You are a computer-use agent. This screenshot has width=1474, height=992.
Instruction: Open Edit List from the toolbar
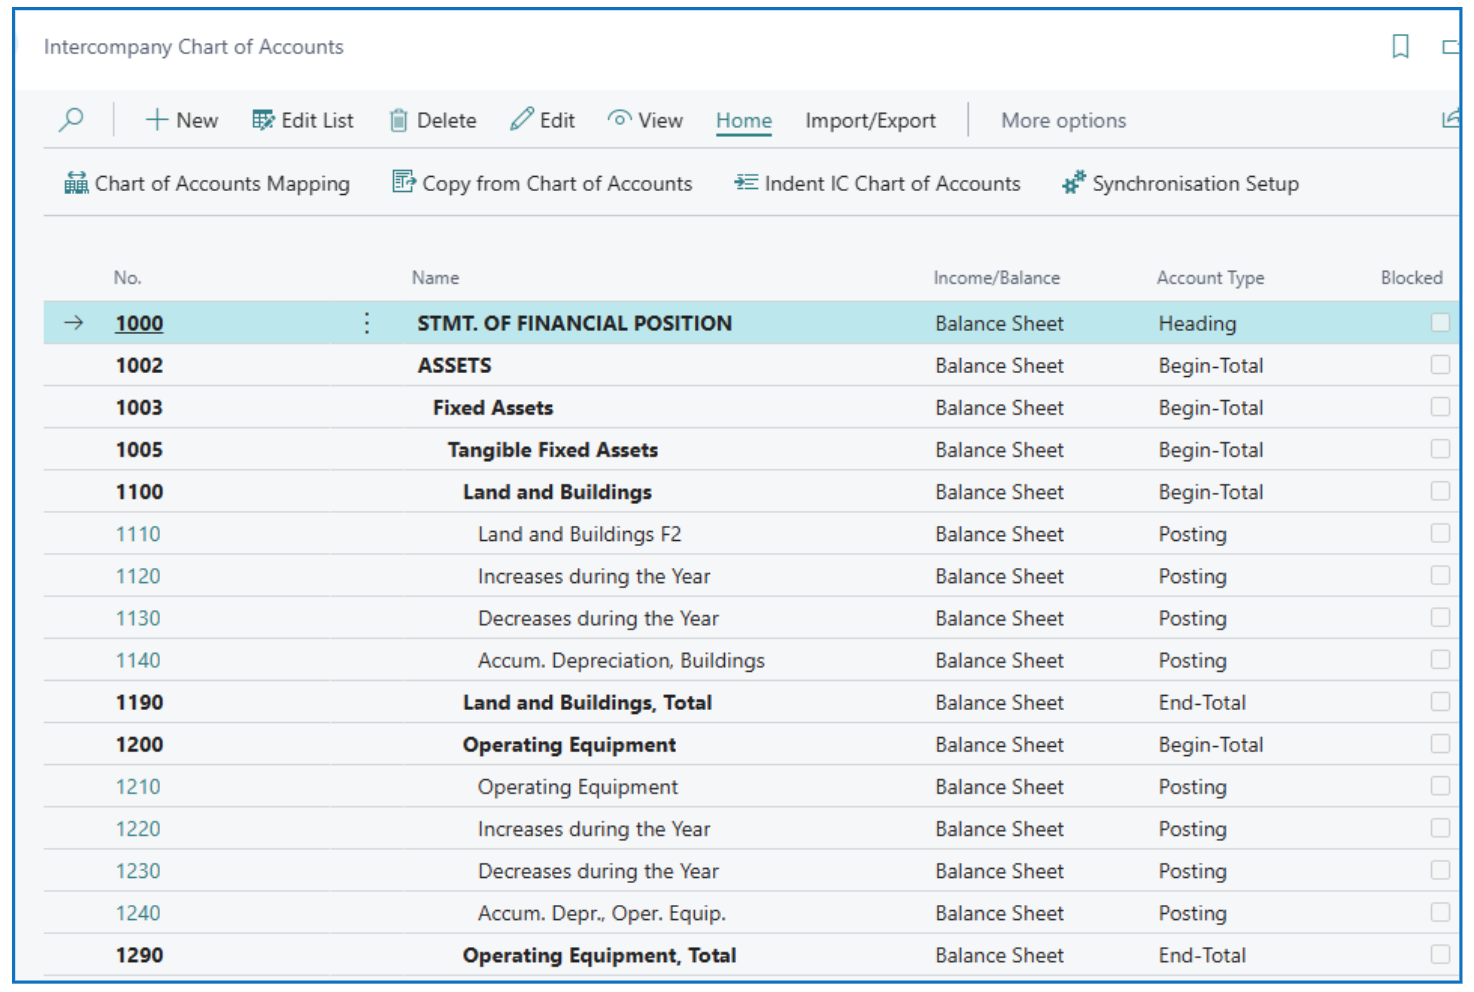303,120
